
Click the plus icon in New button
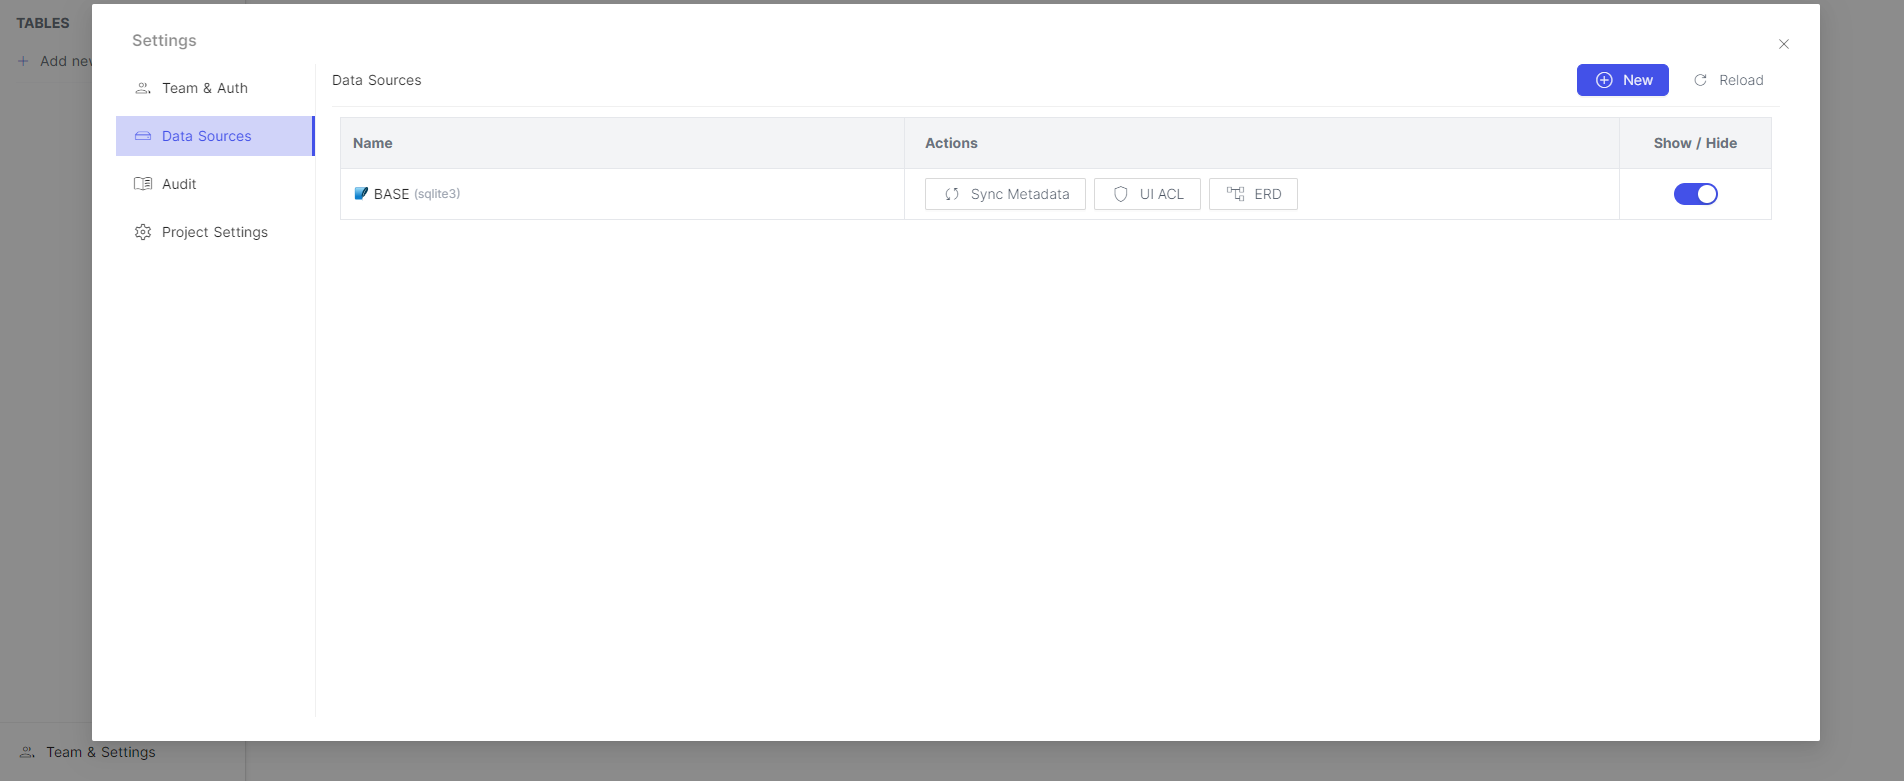(x=1604, y=80)
